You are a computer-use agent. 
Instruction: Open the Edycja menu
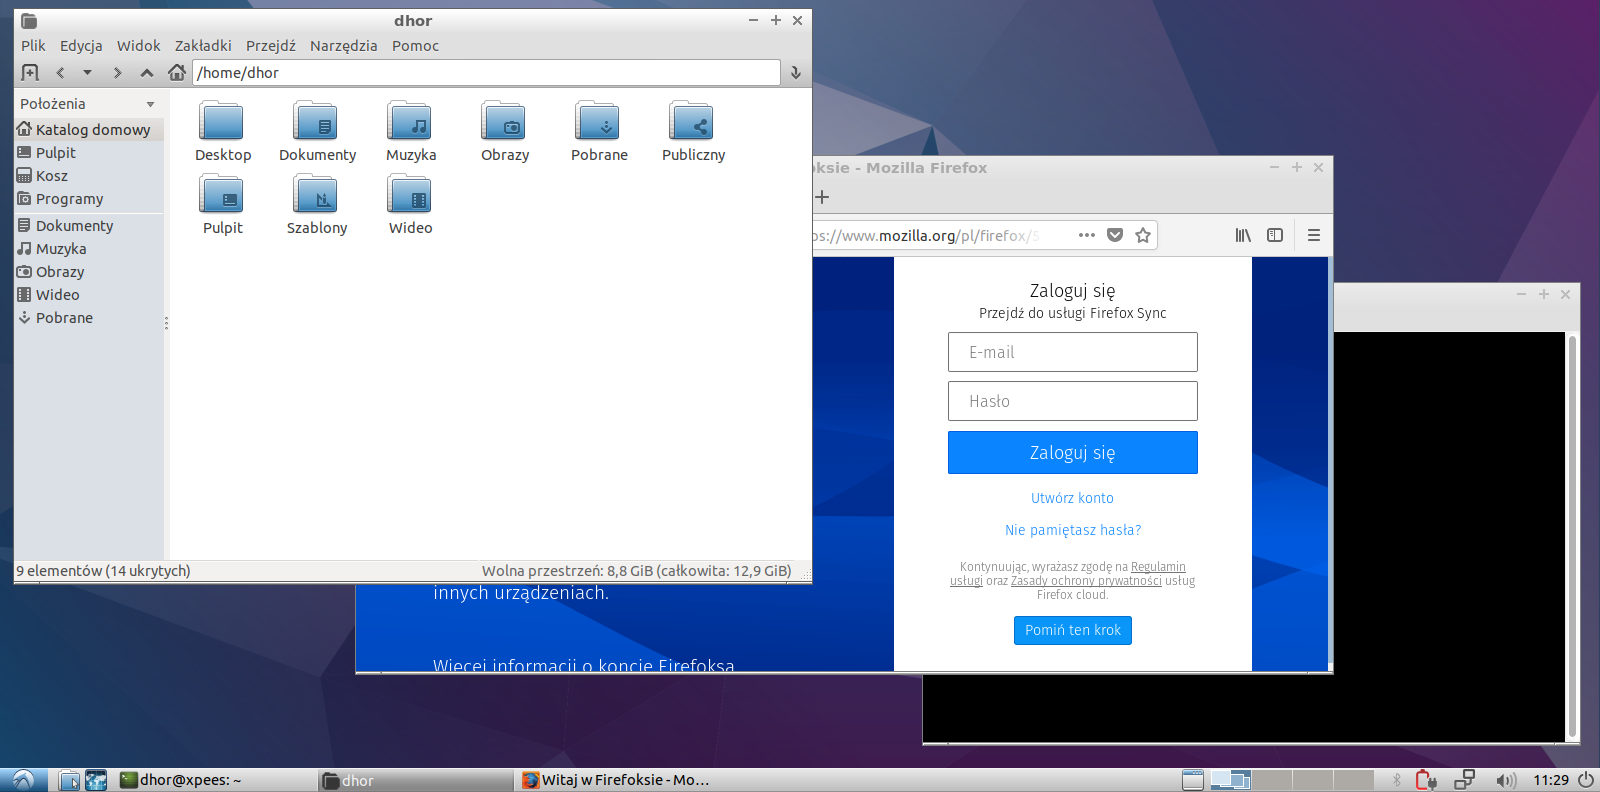(x=81, y=45)
